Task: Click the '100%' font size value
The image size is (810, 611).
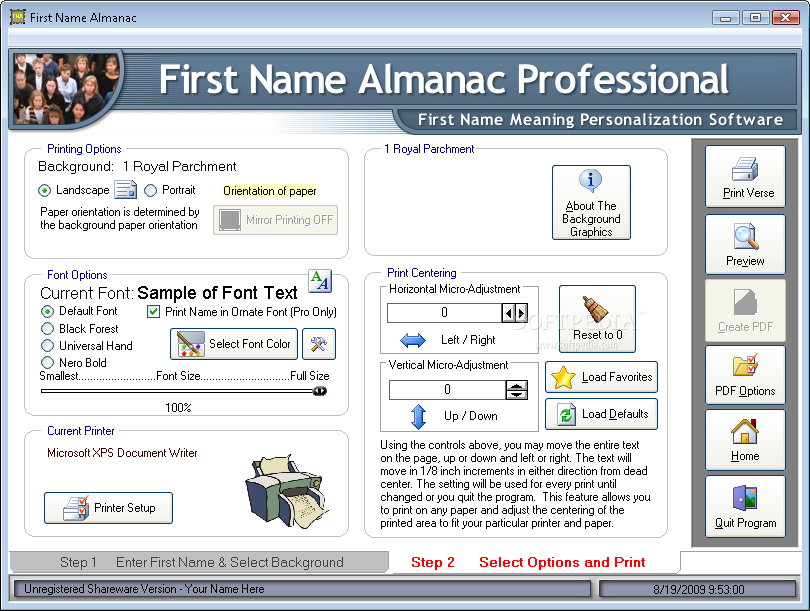Action: pos(178,408)
